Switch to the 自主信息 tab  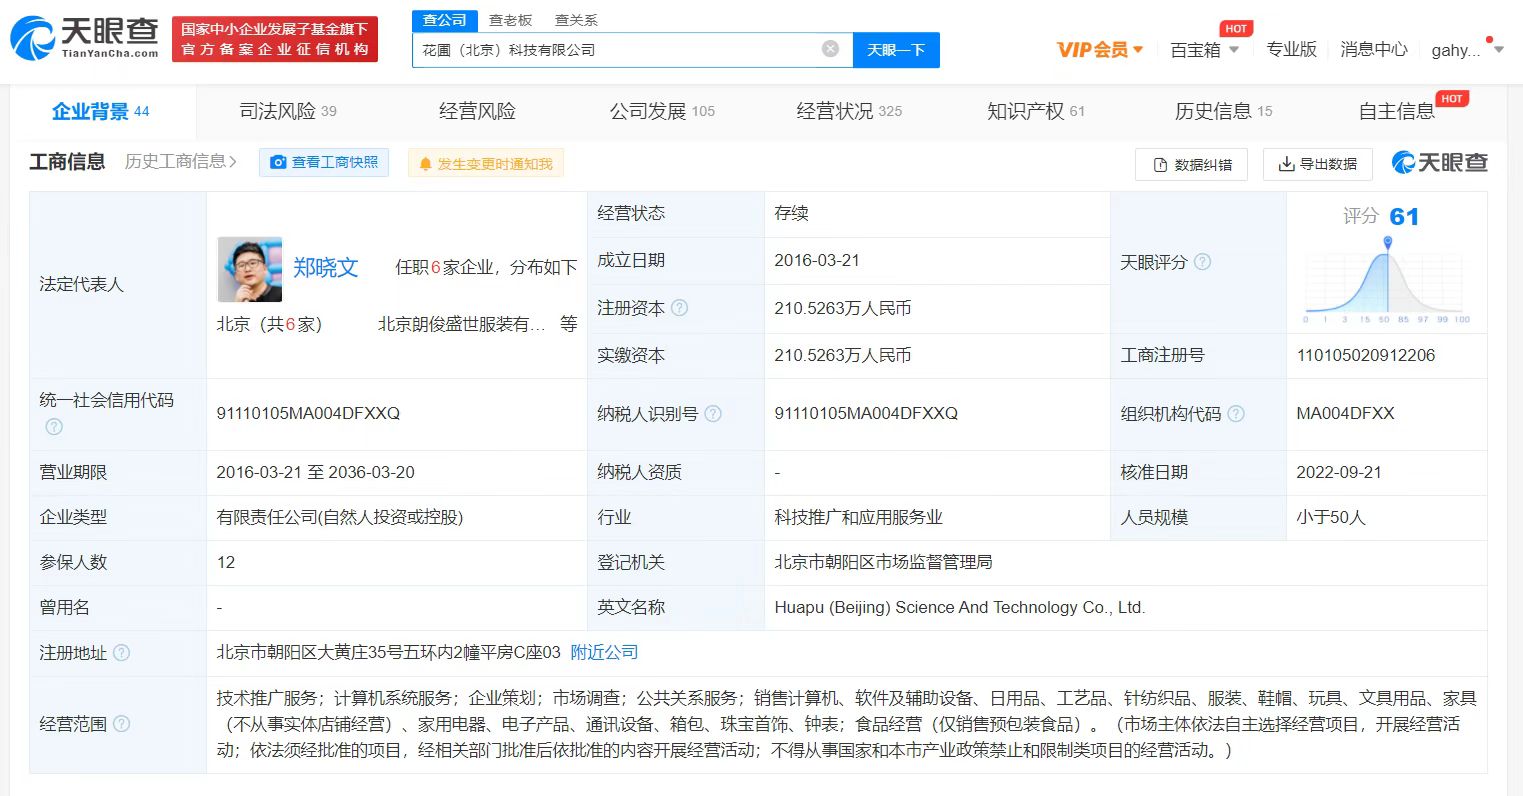coord(1396,111)
